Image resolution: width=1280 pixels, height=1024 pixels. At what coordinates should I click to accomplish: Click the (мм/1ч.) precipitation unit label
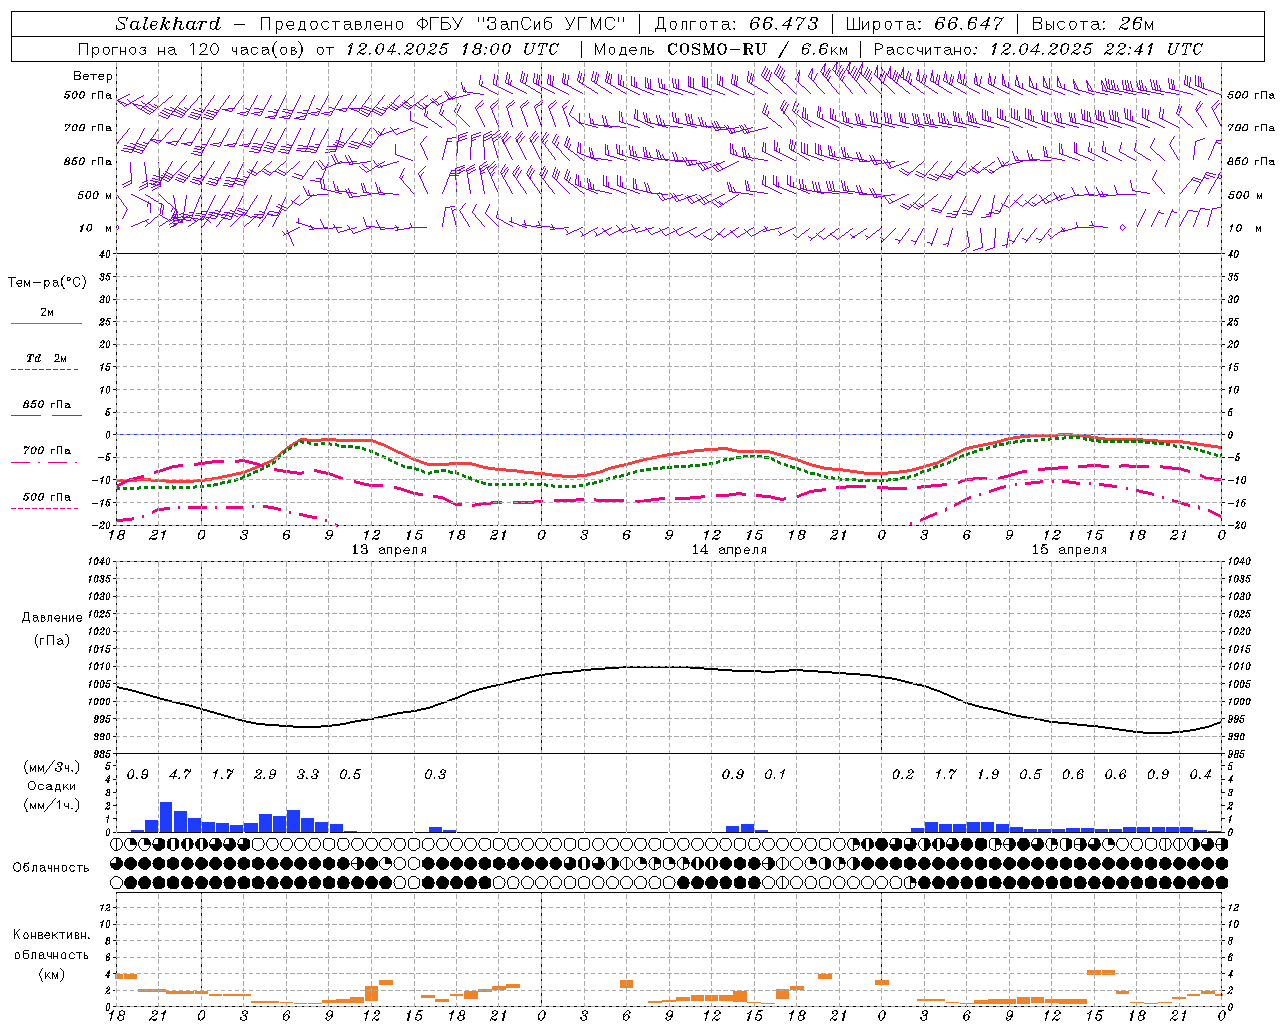click(x=51, y=805)
